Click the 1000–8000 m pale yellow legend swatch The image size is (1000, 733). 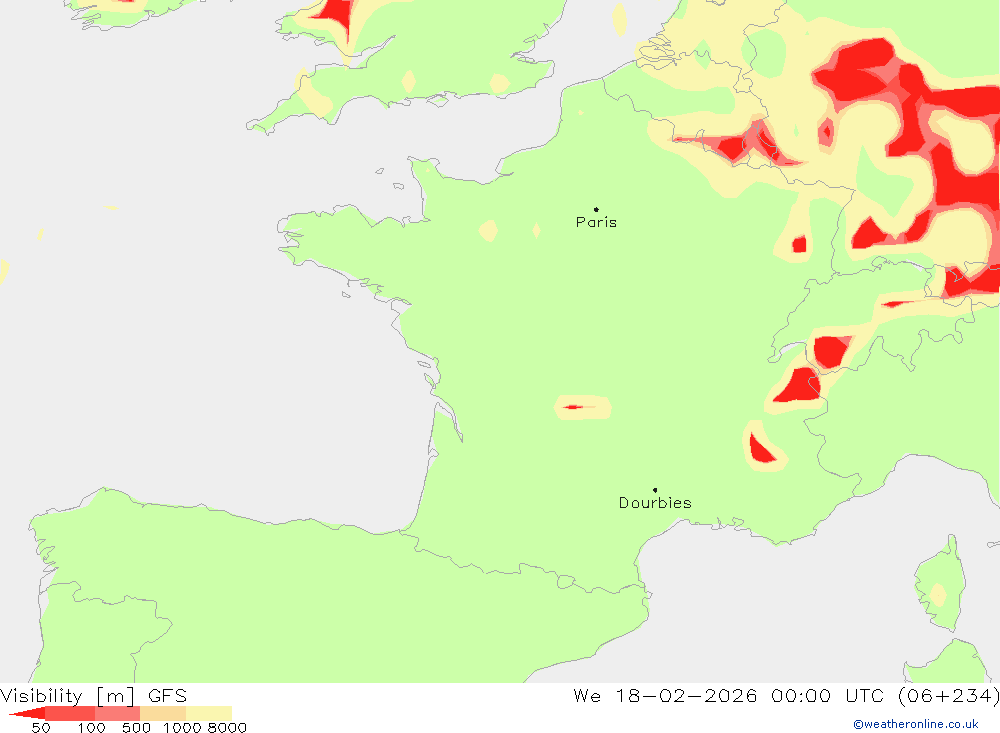[209, 713]
